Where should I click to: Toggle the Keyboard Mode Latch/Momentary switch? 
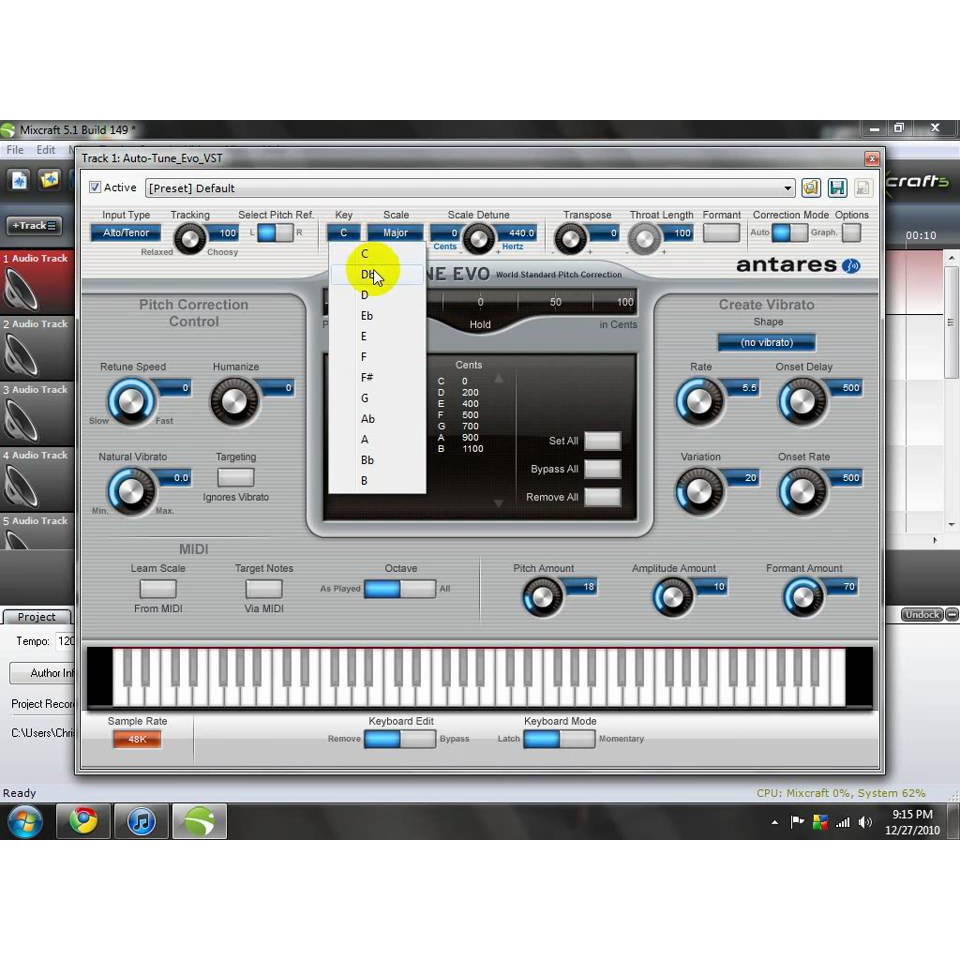[559, 739]
